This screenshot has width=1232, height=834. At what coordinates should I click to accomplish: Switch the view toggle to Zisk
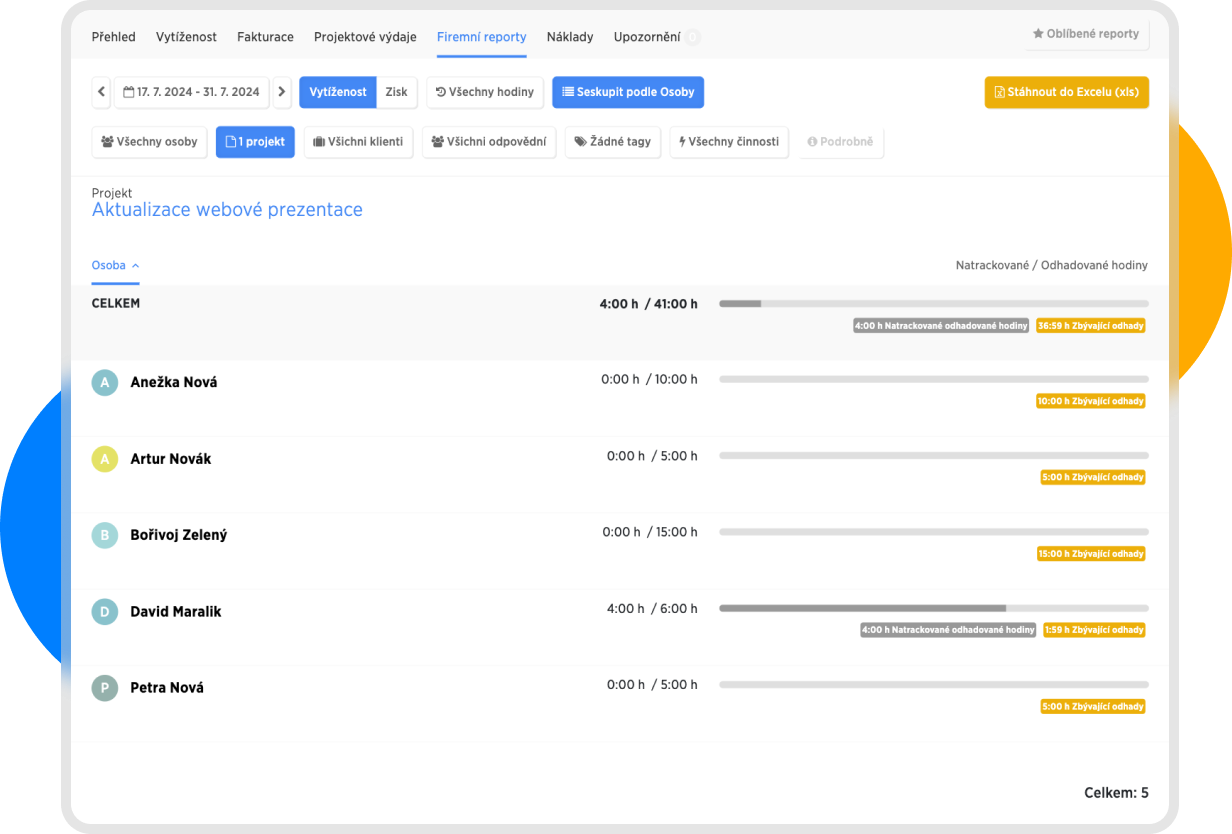tap(397, 92)
